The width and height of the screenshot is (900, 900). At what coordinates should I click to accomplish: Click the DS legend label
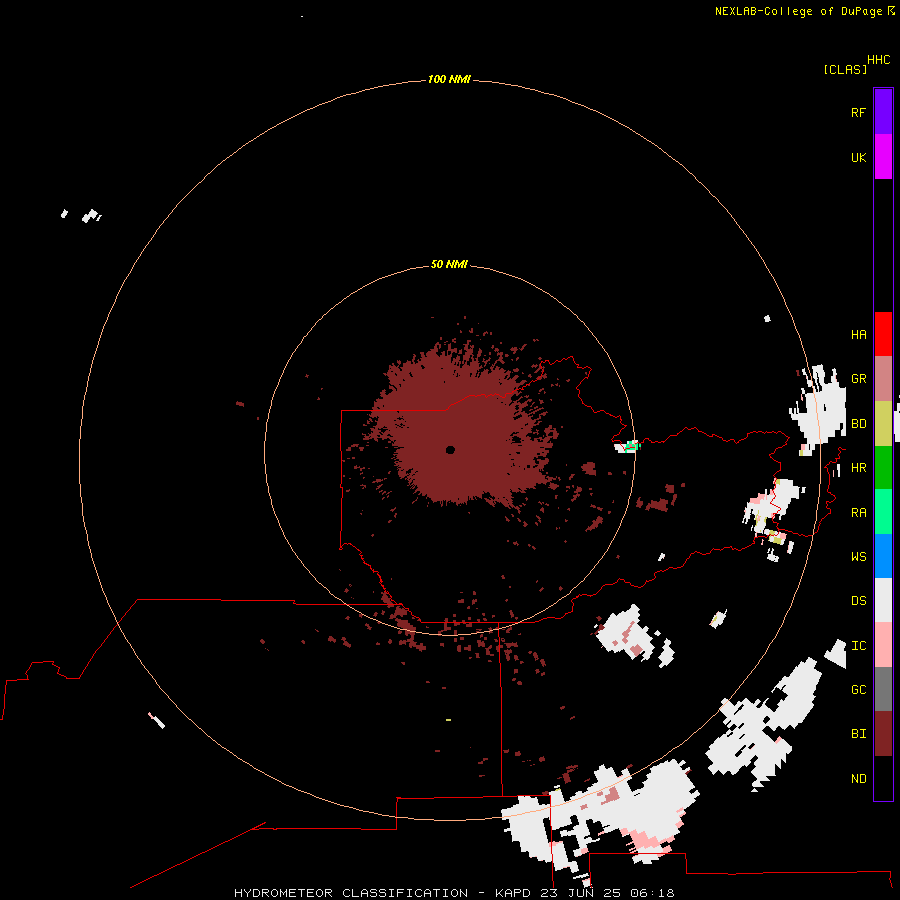pyautogui.click(x=858, y=601)
